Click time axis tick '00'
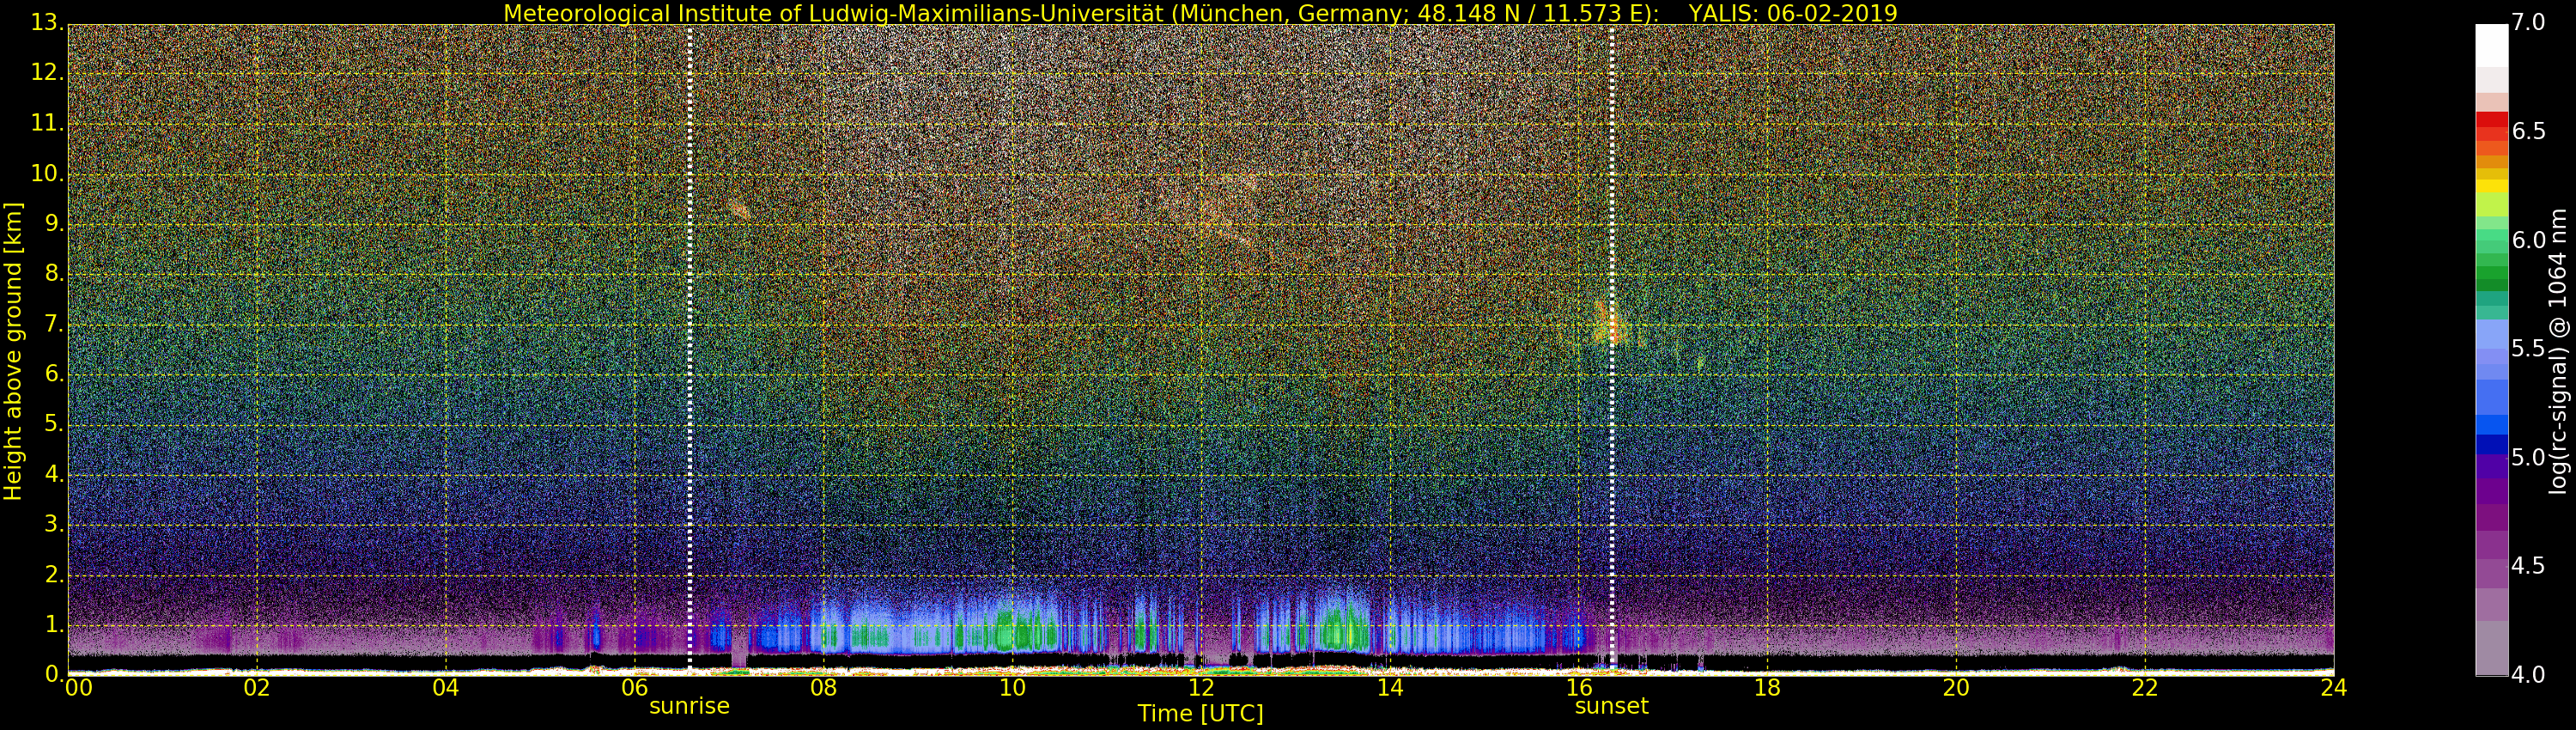The height and width of the screenshot is (730, 2576). click(78, 688)
